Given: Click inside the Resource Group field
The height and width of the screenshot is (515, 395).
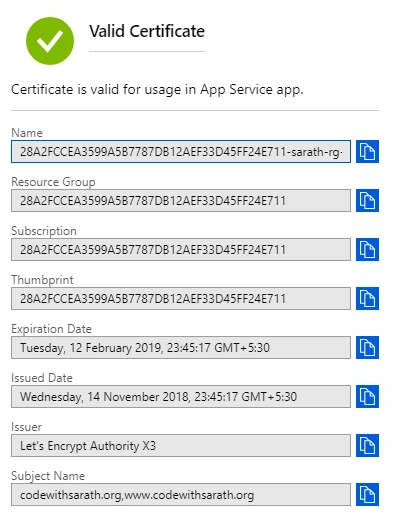Looking at the screenshot, I should click(x=181, y=201).
